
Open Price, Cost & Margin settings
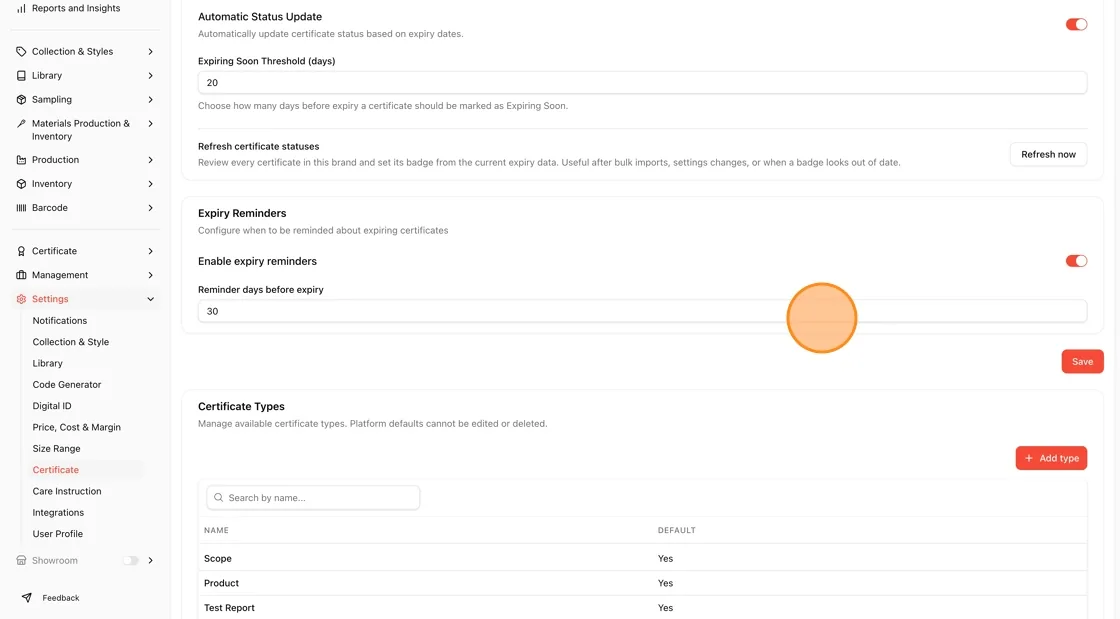point(76,428)
